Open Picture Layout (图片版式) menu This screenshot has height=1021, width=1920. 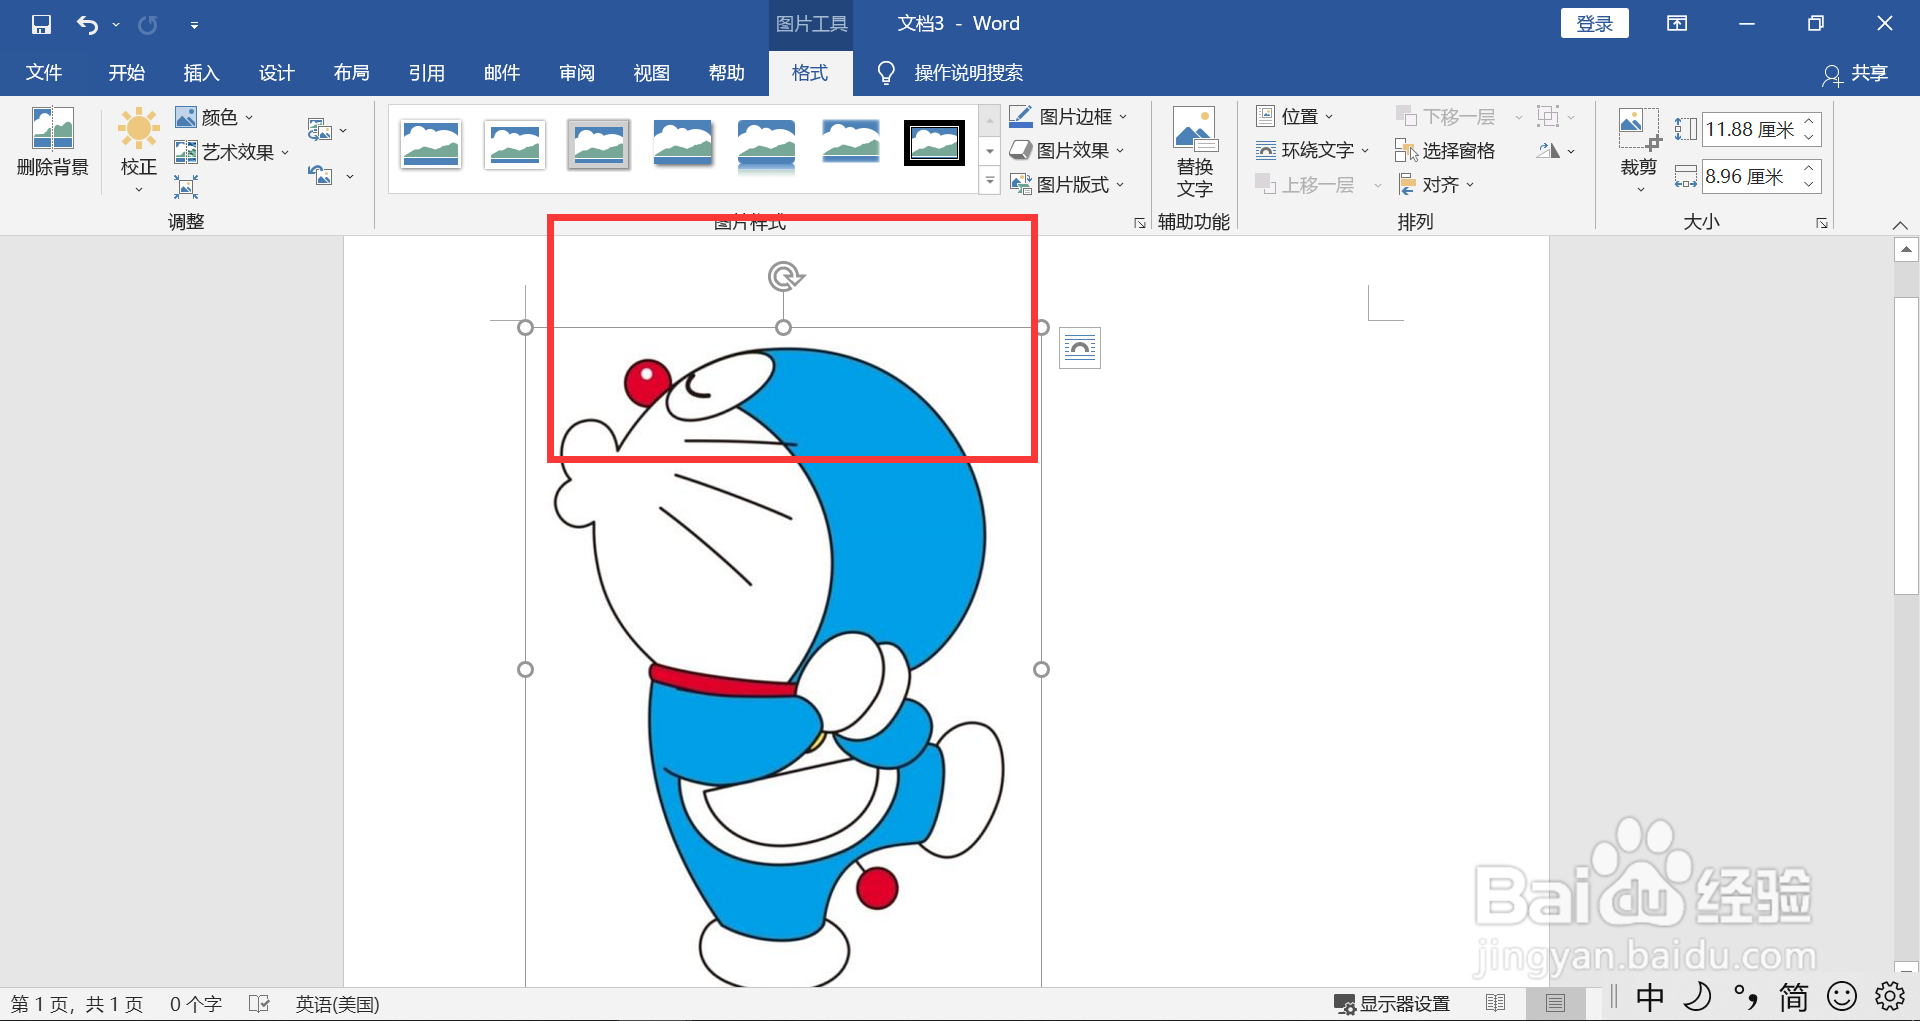1067,184
